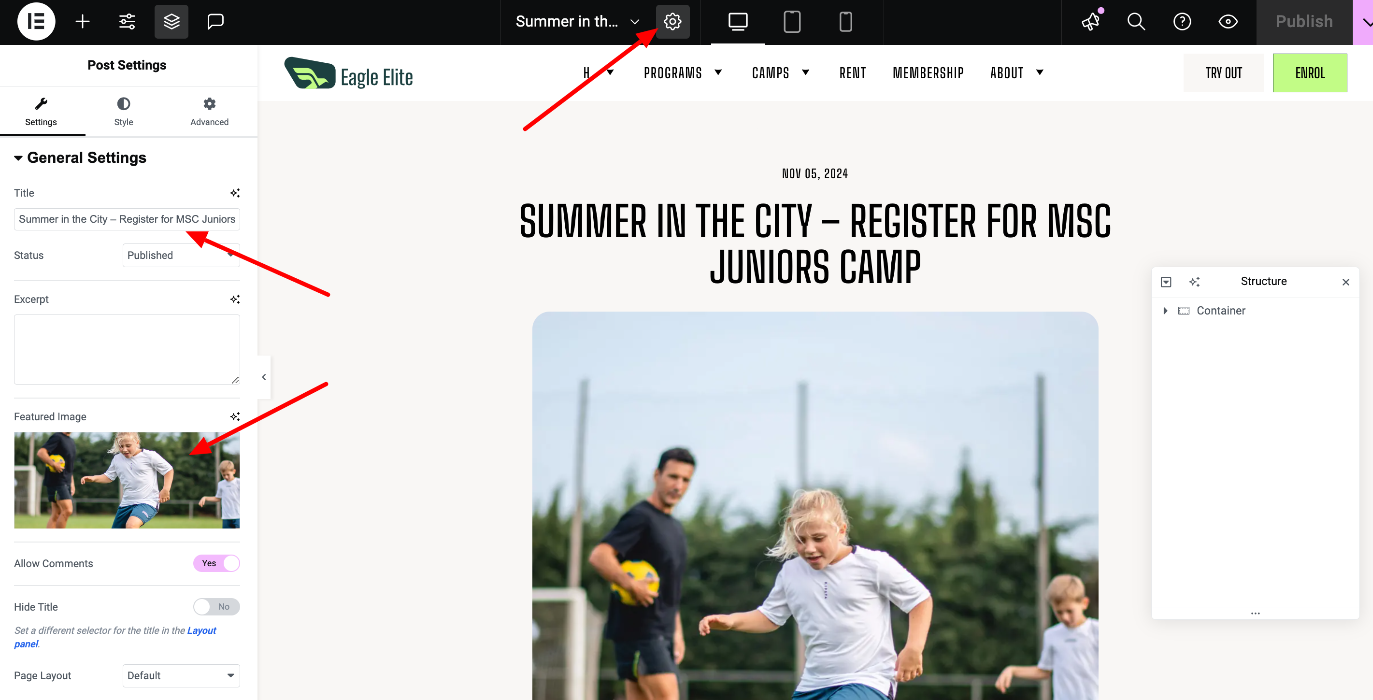
Task: Switch to the Advanced tab
Action: click(210, 111)
